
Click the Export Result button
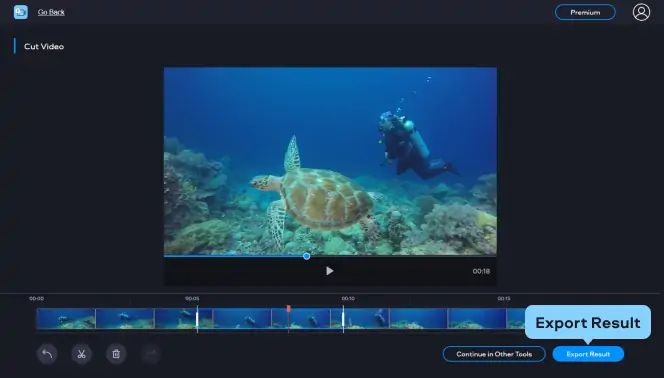click(x=588, y=354)
